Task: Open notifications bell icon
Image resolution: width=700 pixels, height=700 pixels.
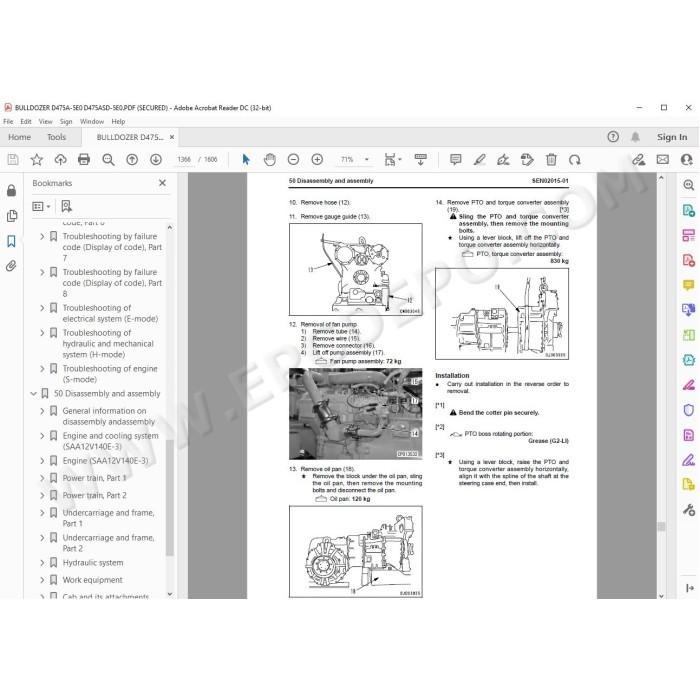Action: (635, 137)
